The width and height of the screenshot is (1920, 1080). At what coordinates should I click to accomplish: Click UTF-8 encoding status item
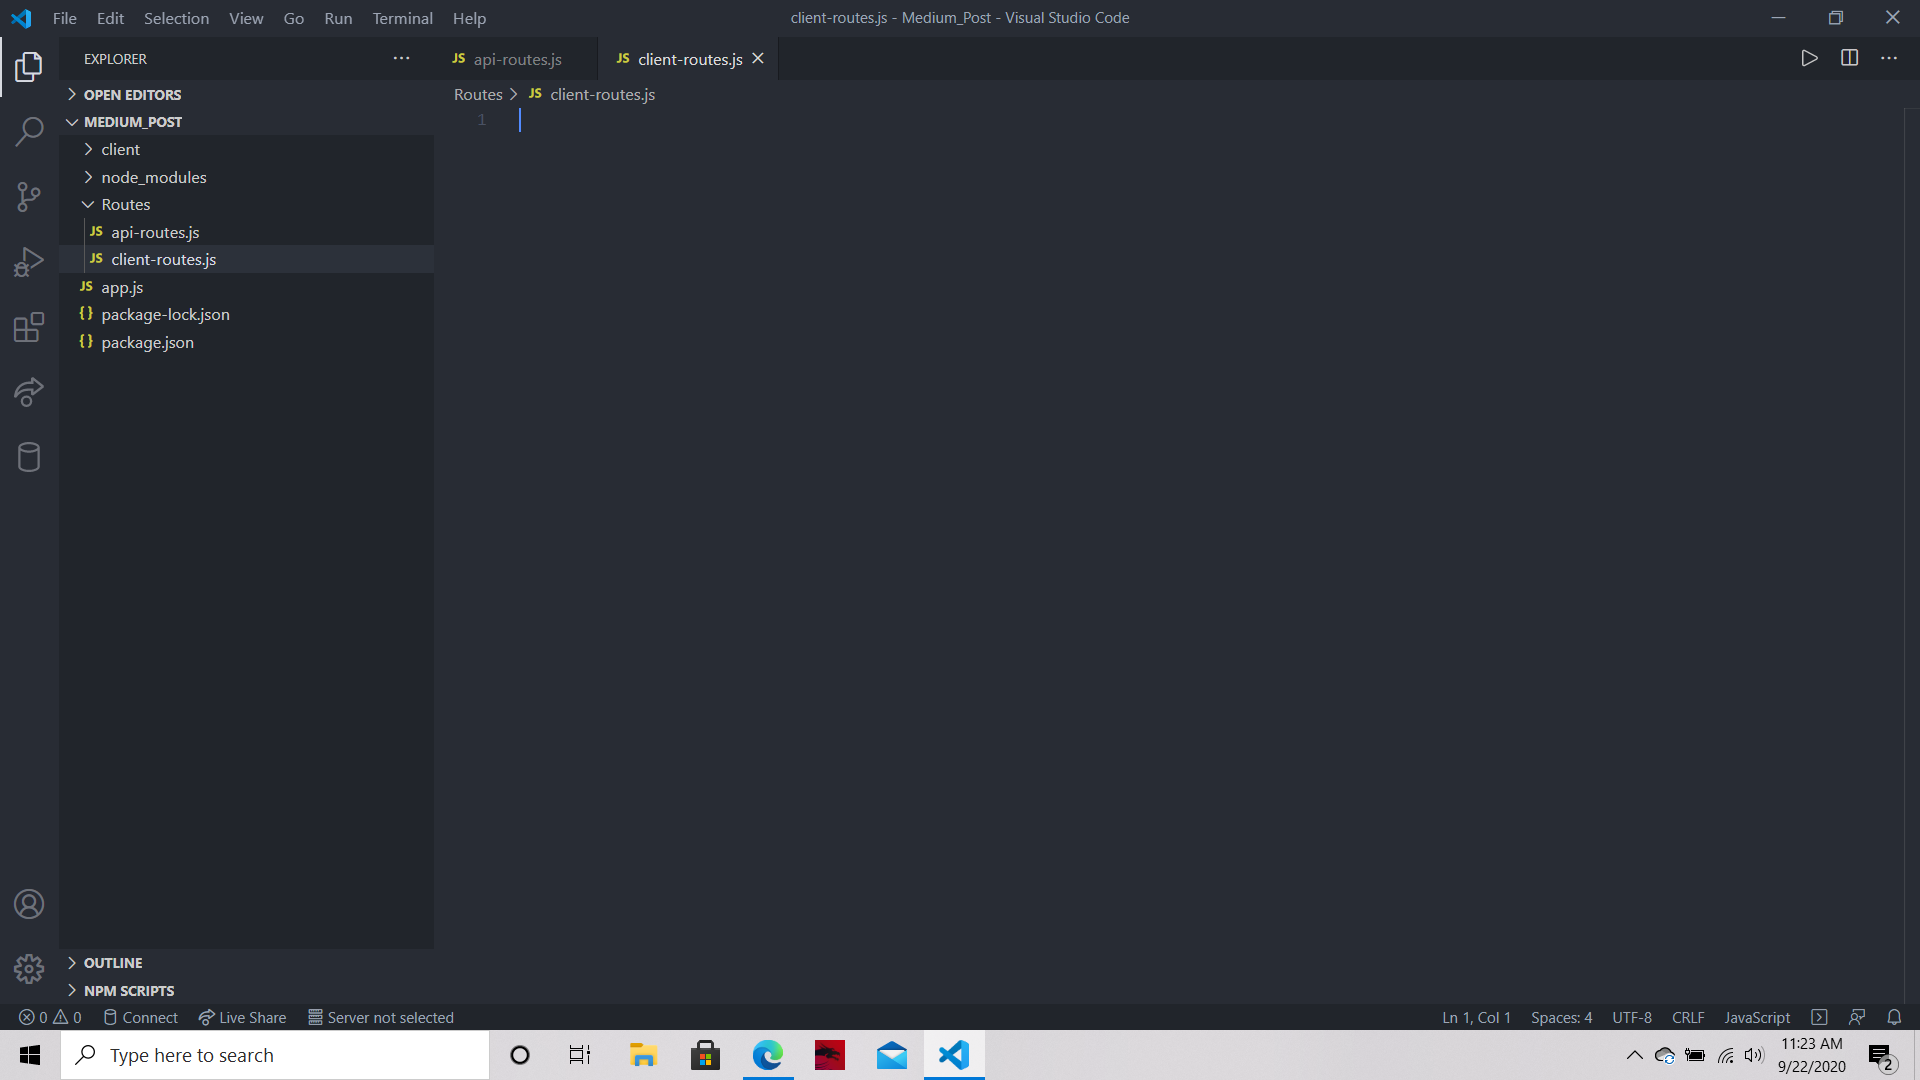click(x=1632, y=1017)
